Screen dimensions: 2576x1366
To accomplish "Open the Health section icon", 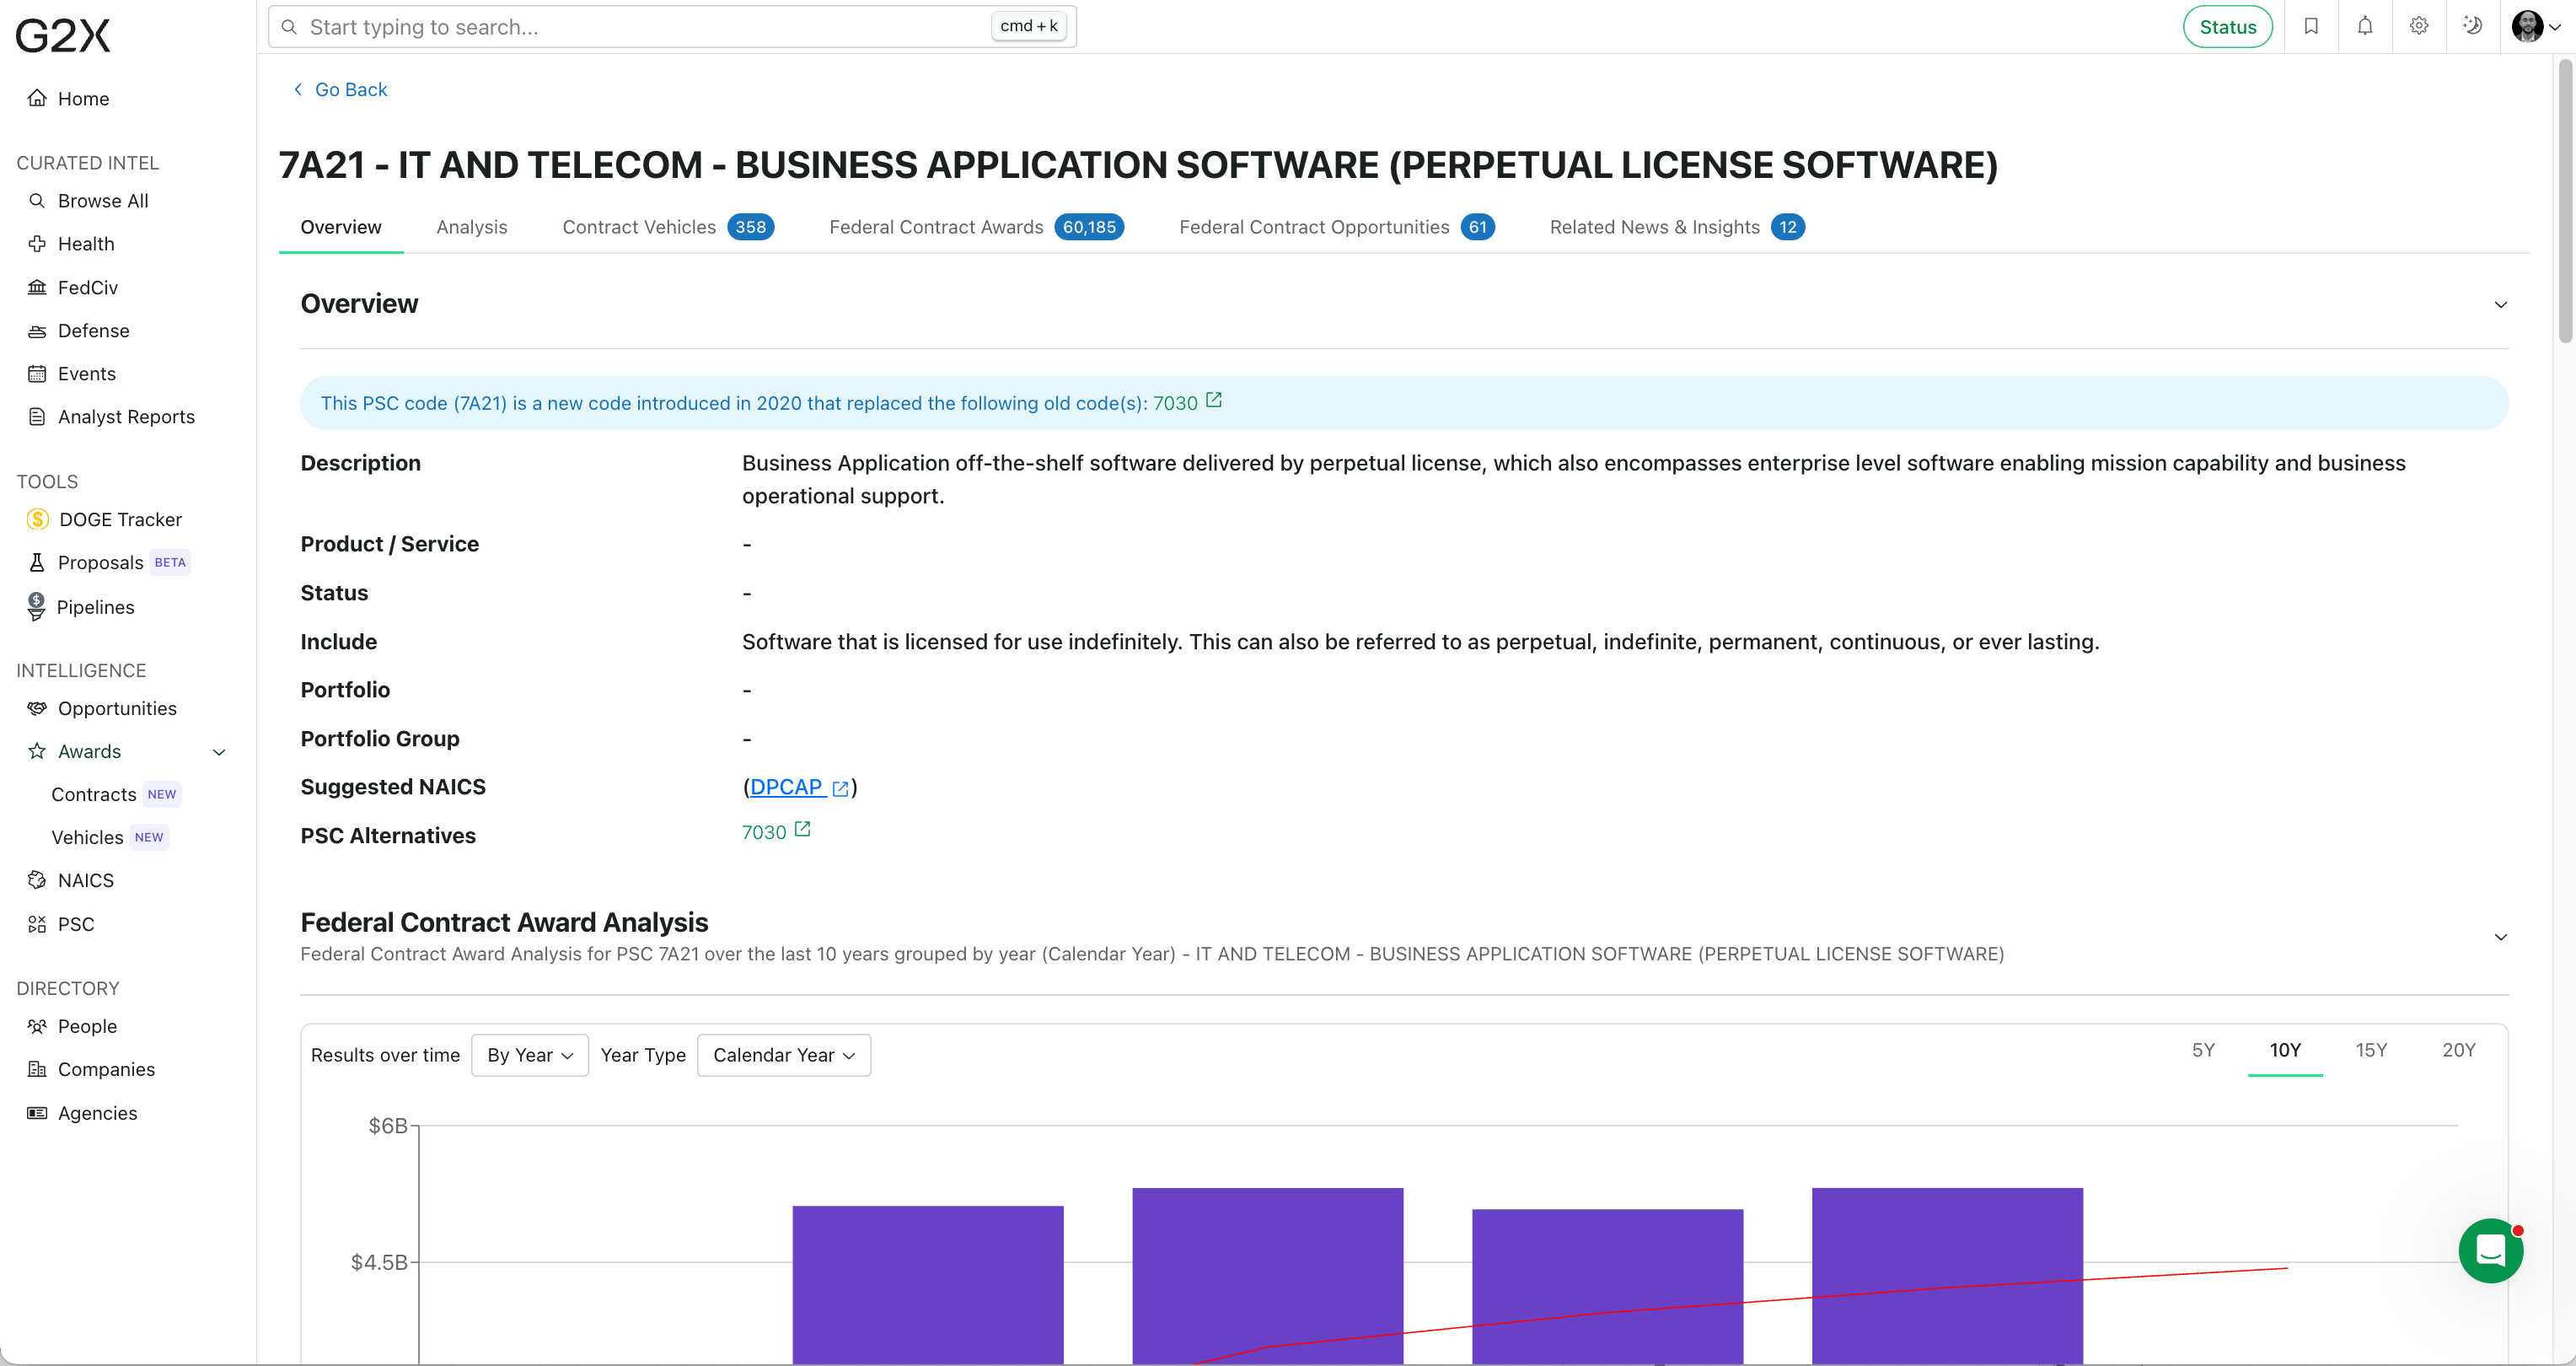I will 37,244.
